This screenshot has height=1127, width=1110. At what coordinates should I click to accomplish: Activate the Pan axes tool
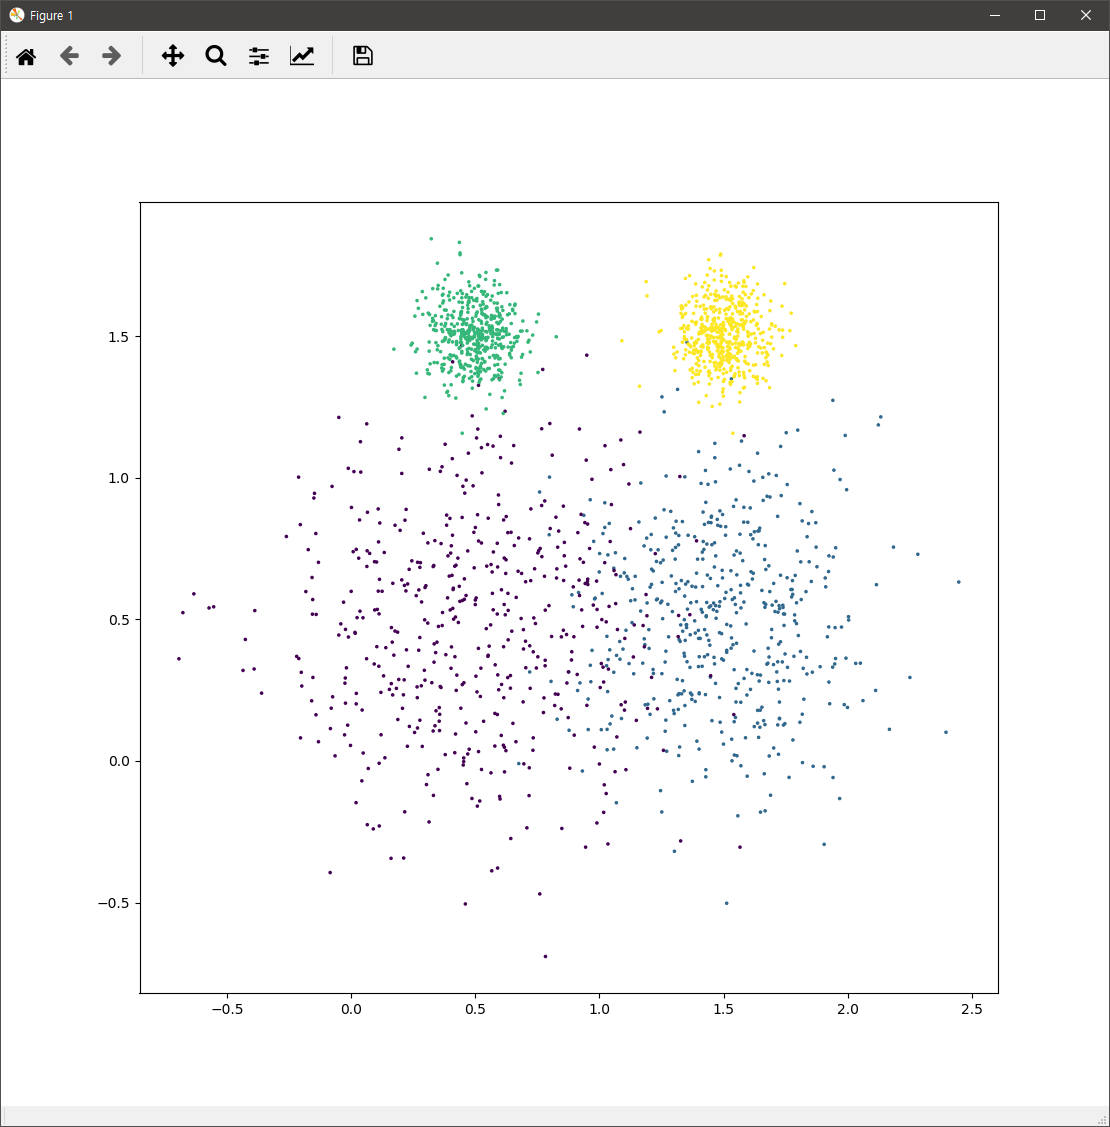click(x=173, y=56)
